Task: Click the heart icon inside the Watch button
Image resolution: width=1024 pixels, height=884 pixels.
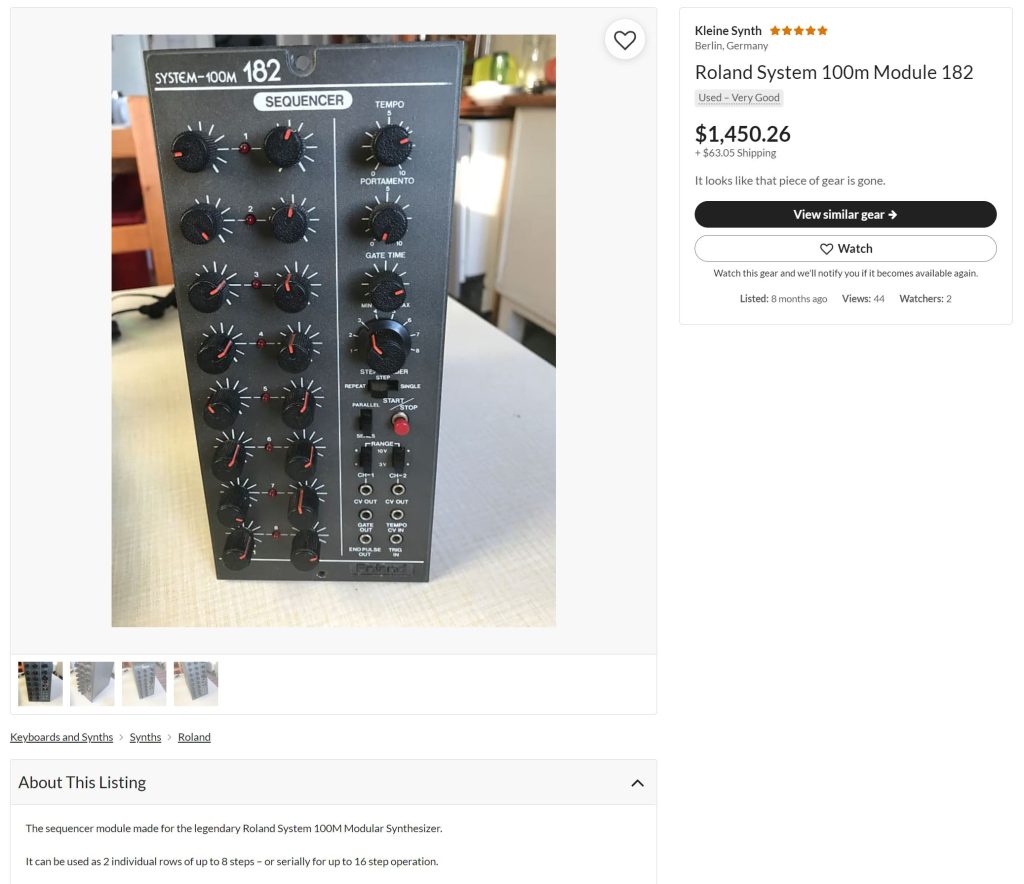Action: (826, 249)
